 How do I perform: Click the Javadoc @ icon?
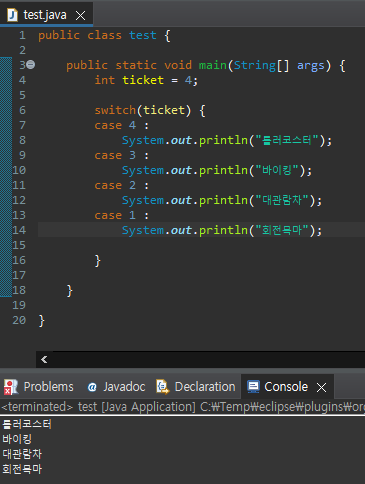tap(92, 387)
